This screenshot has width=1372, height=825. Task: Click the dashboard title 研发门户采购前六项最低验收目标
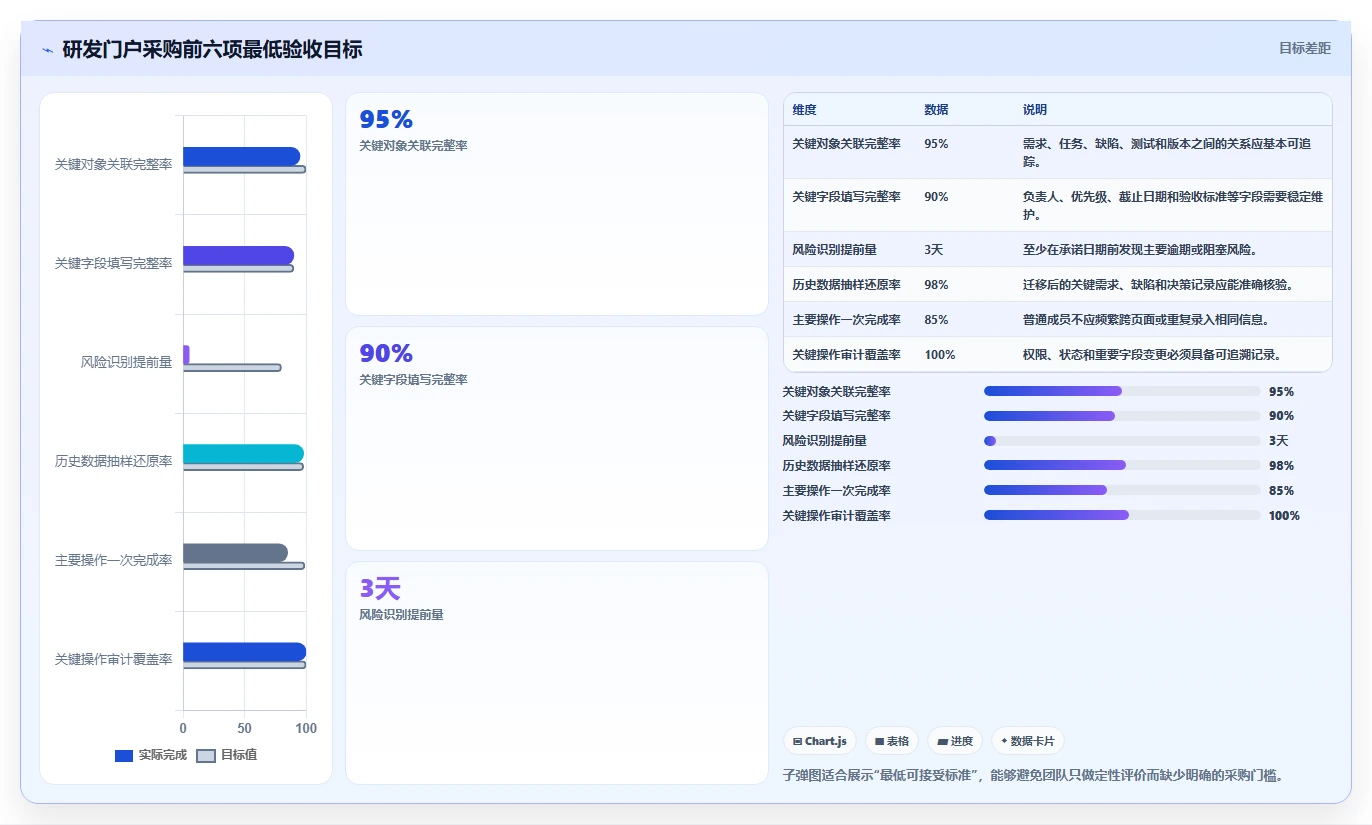coord(212,49)
